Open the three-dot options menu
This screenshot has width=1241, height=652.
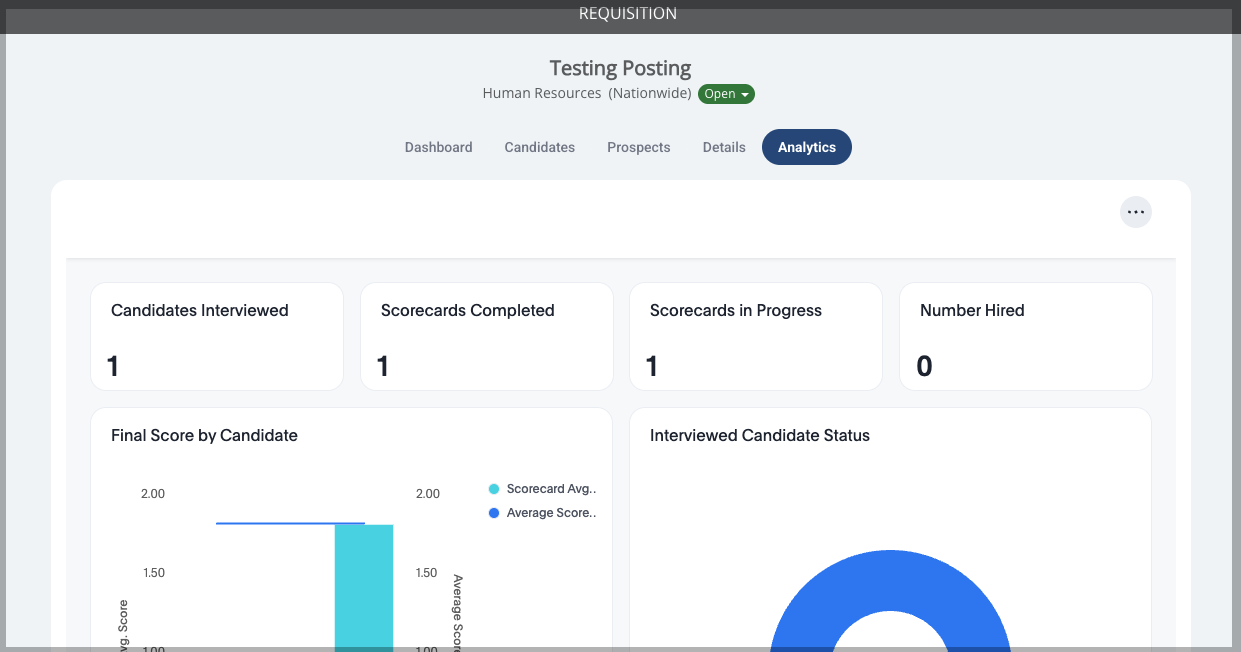1135,212
